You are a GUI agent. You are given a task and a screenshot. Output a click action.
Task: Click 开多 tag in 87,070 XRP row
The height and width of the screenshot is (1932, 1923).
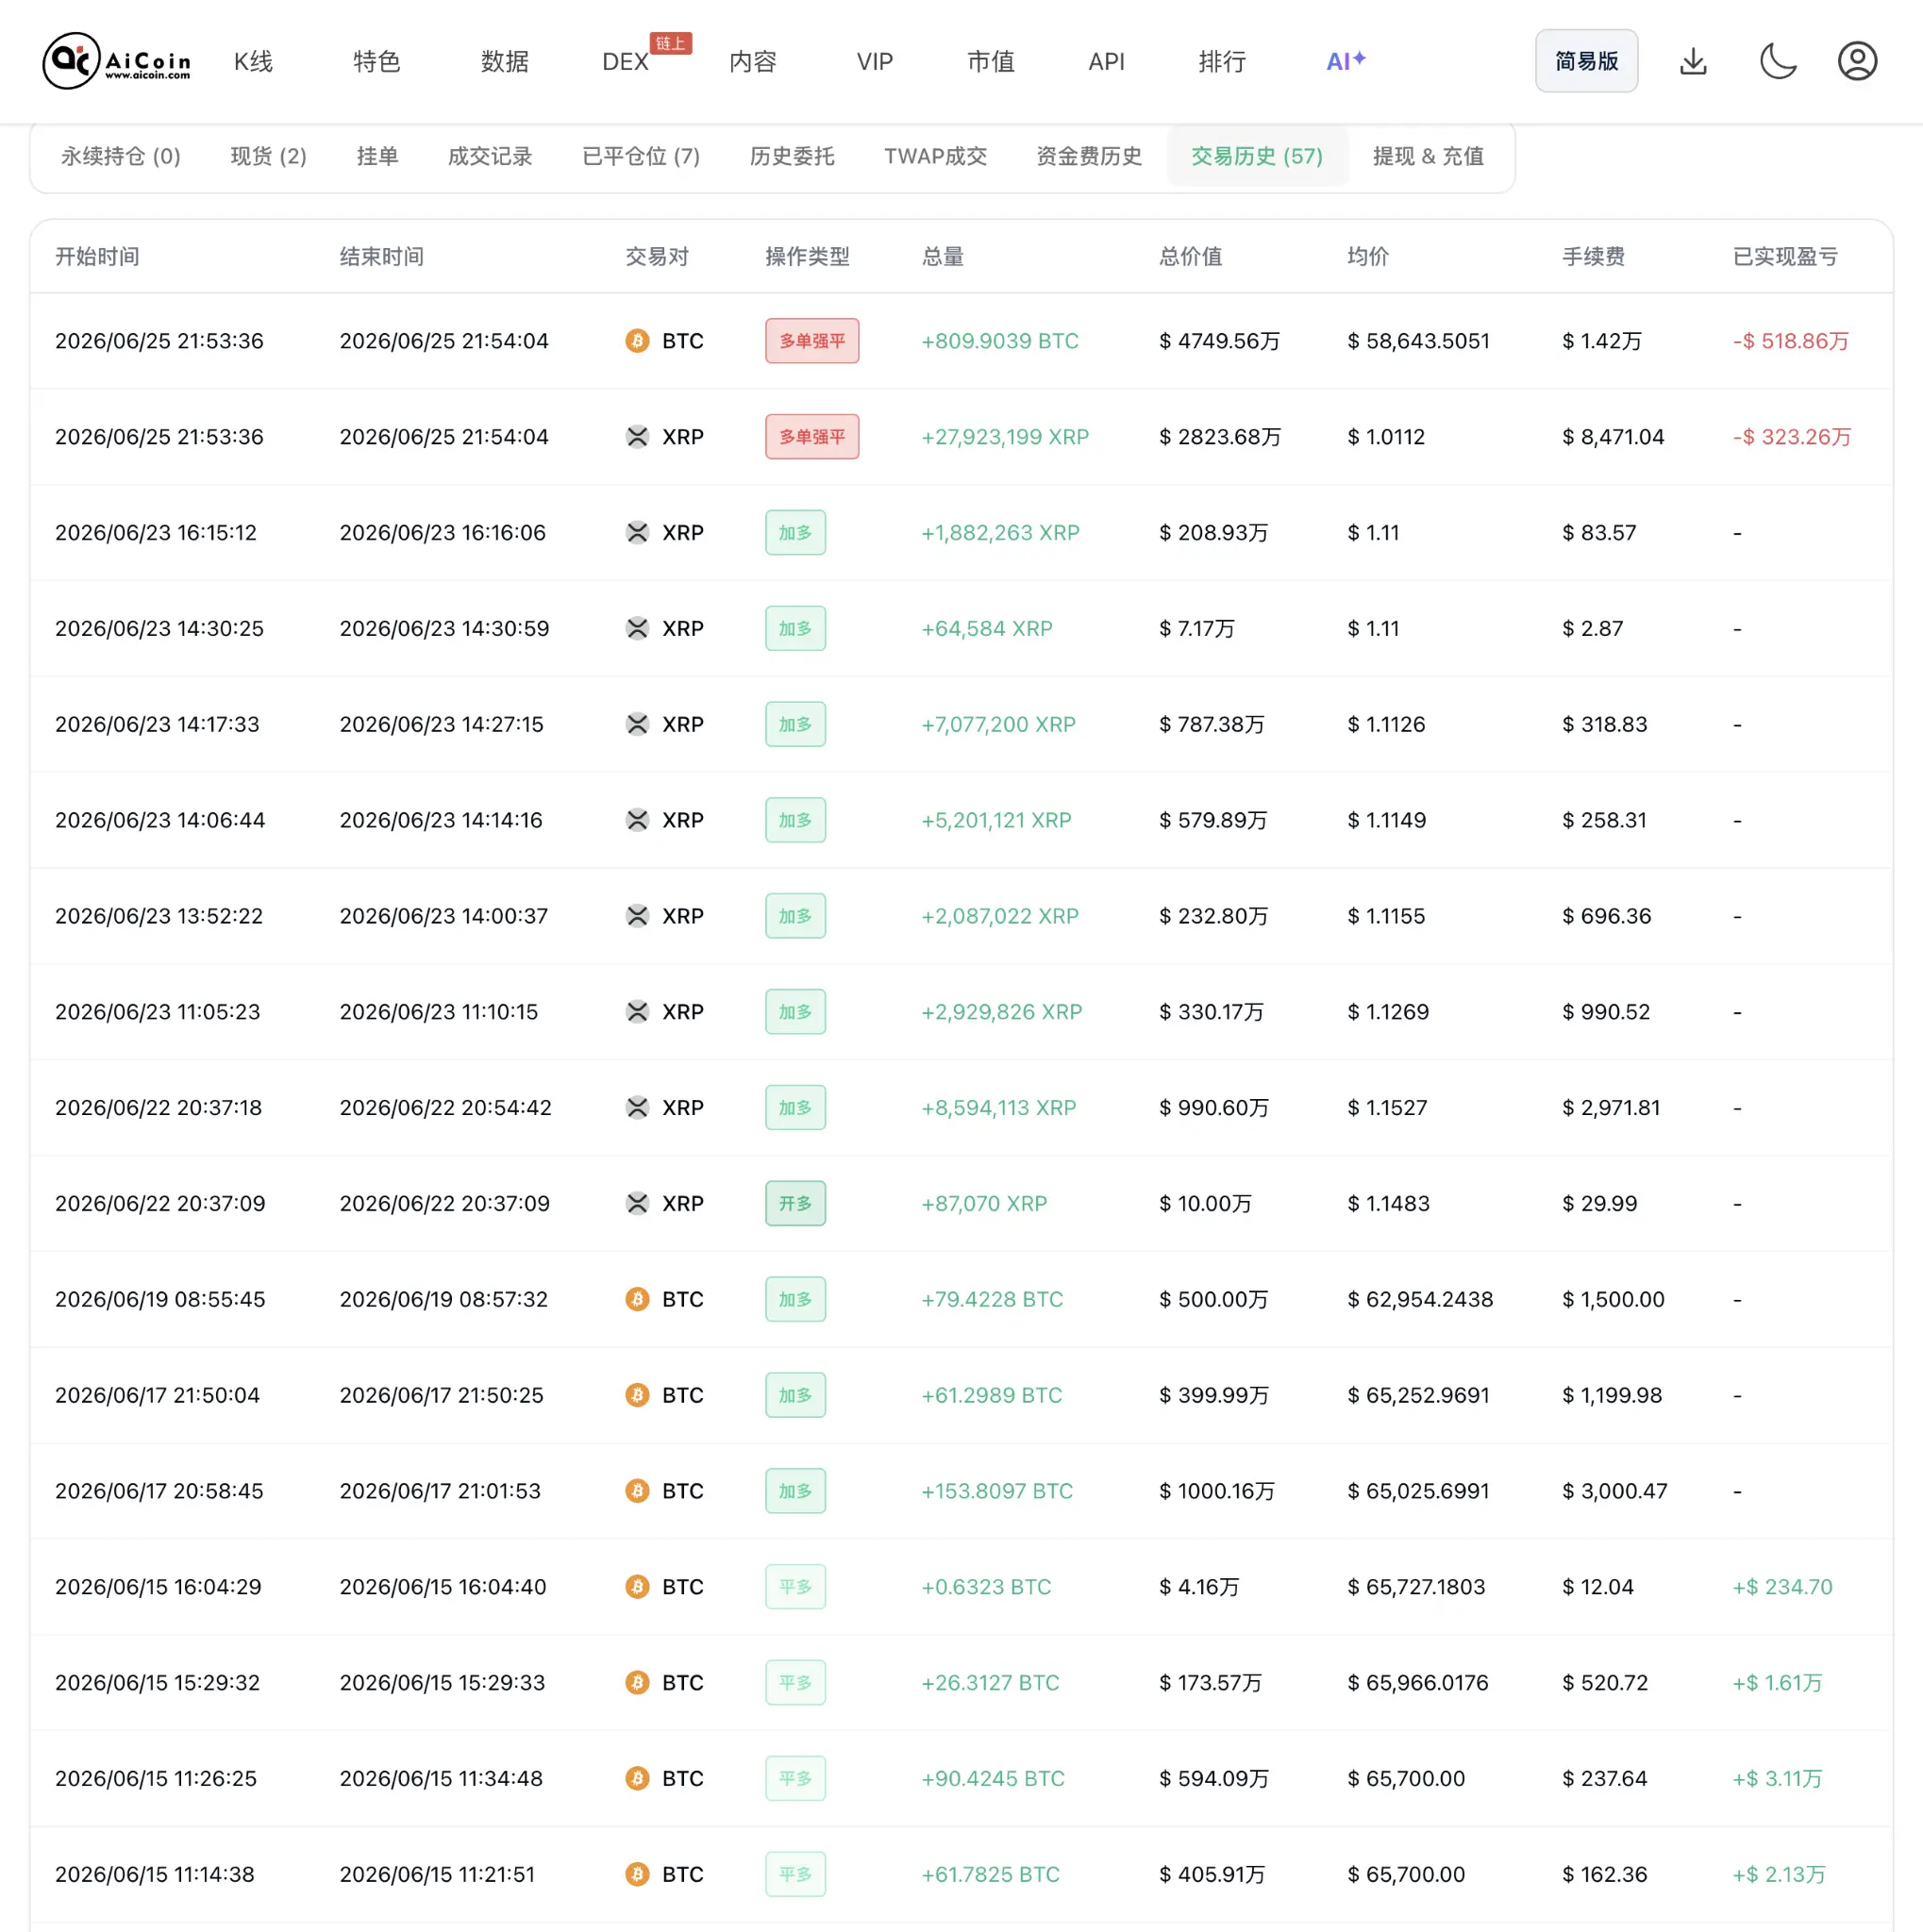pyautogui.click(x=795, y=1204)
